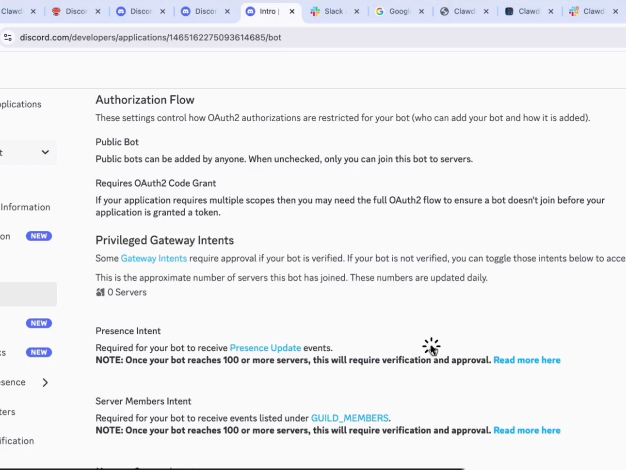The image size is (626, 470).
Task: Select App Verification in the sidebar
Action: click(x=17, y=440)
